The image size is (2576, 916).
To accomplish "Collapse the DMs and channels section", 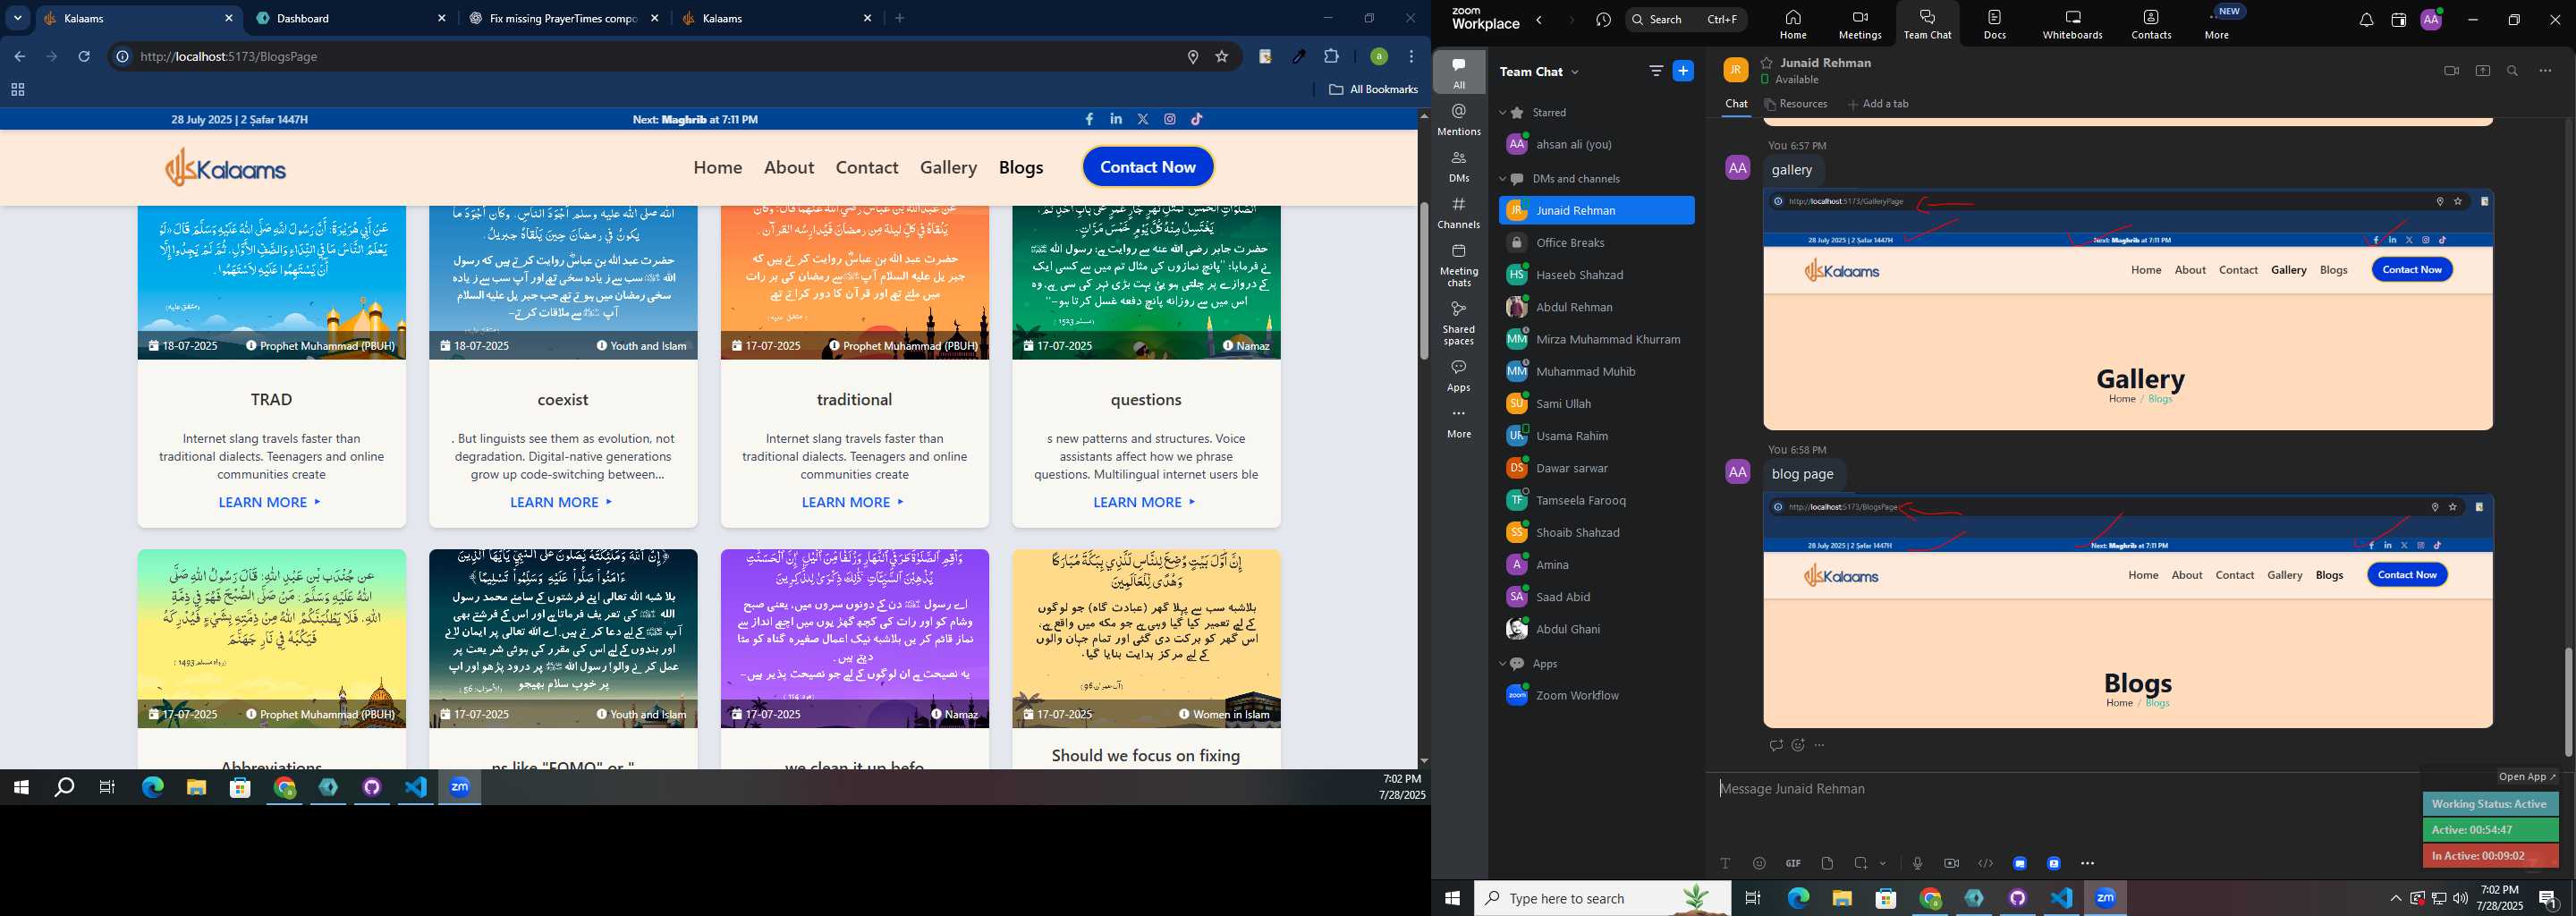I will click(x=1502, y=179).
